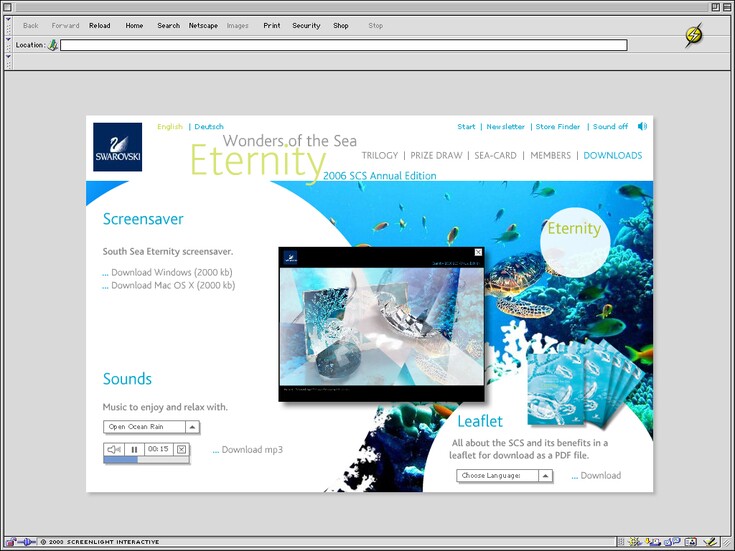Click the speaker icon beside Sound off
This screenshot has width=735, height=551.
click(x=642, y=126)
